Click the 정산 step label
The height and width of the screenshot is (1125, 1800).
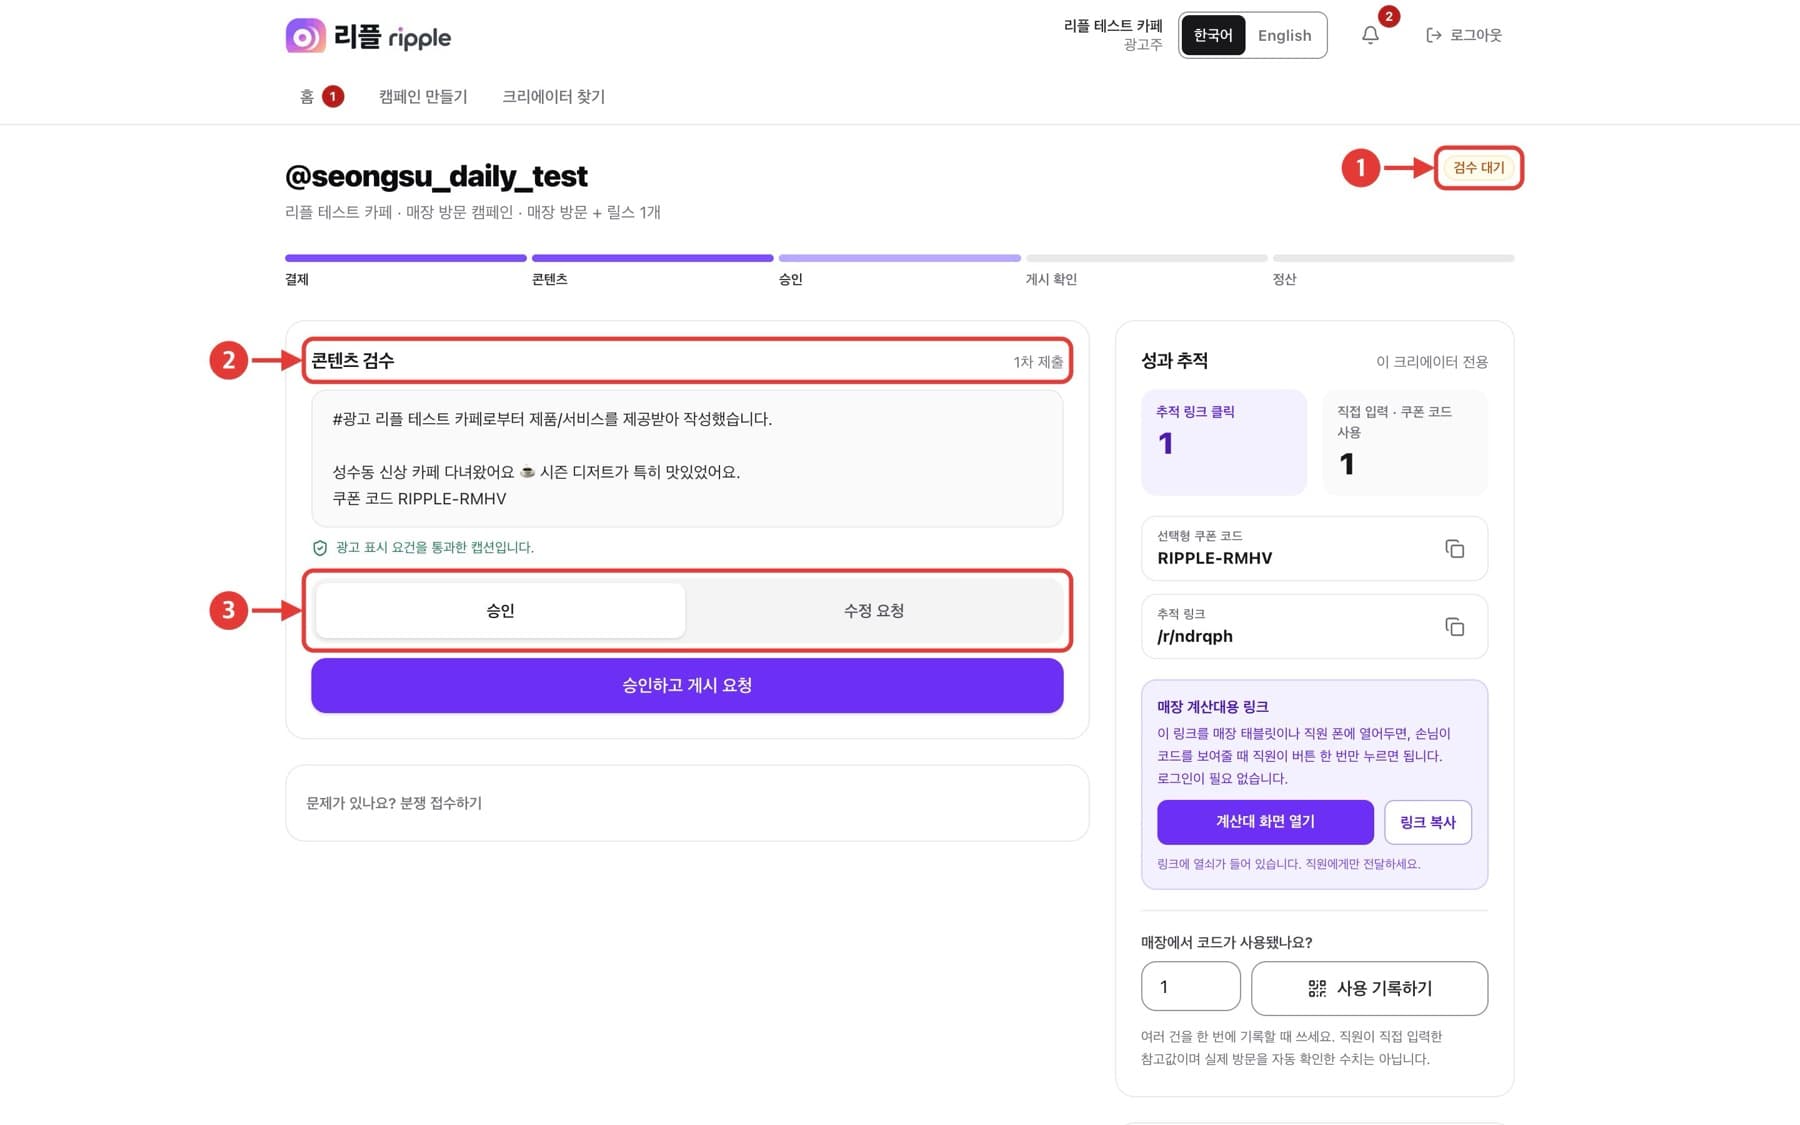pyautogui.click(x=1284, y=279)
